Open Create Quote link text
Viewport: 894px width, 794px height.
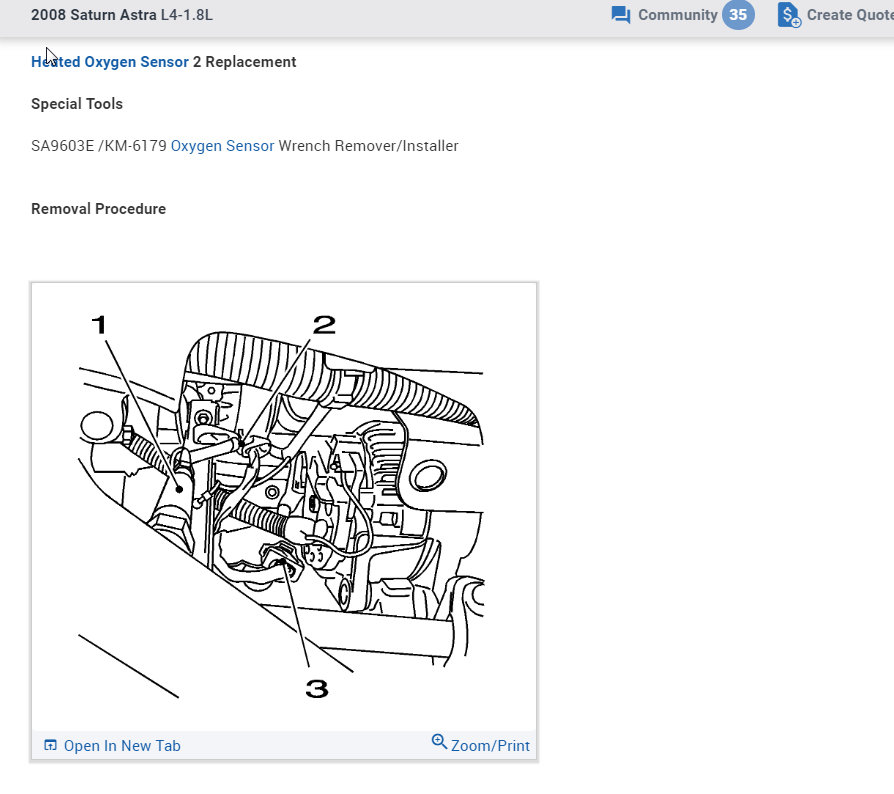[850, 15]
